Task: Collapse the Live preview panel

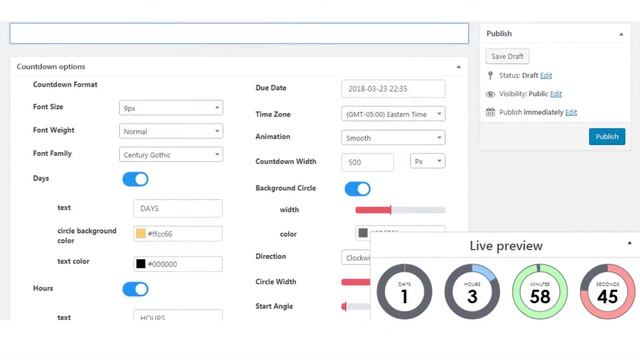Action: tap(629, 243)
